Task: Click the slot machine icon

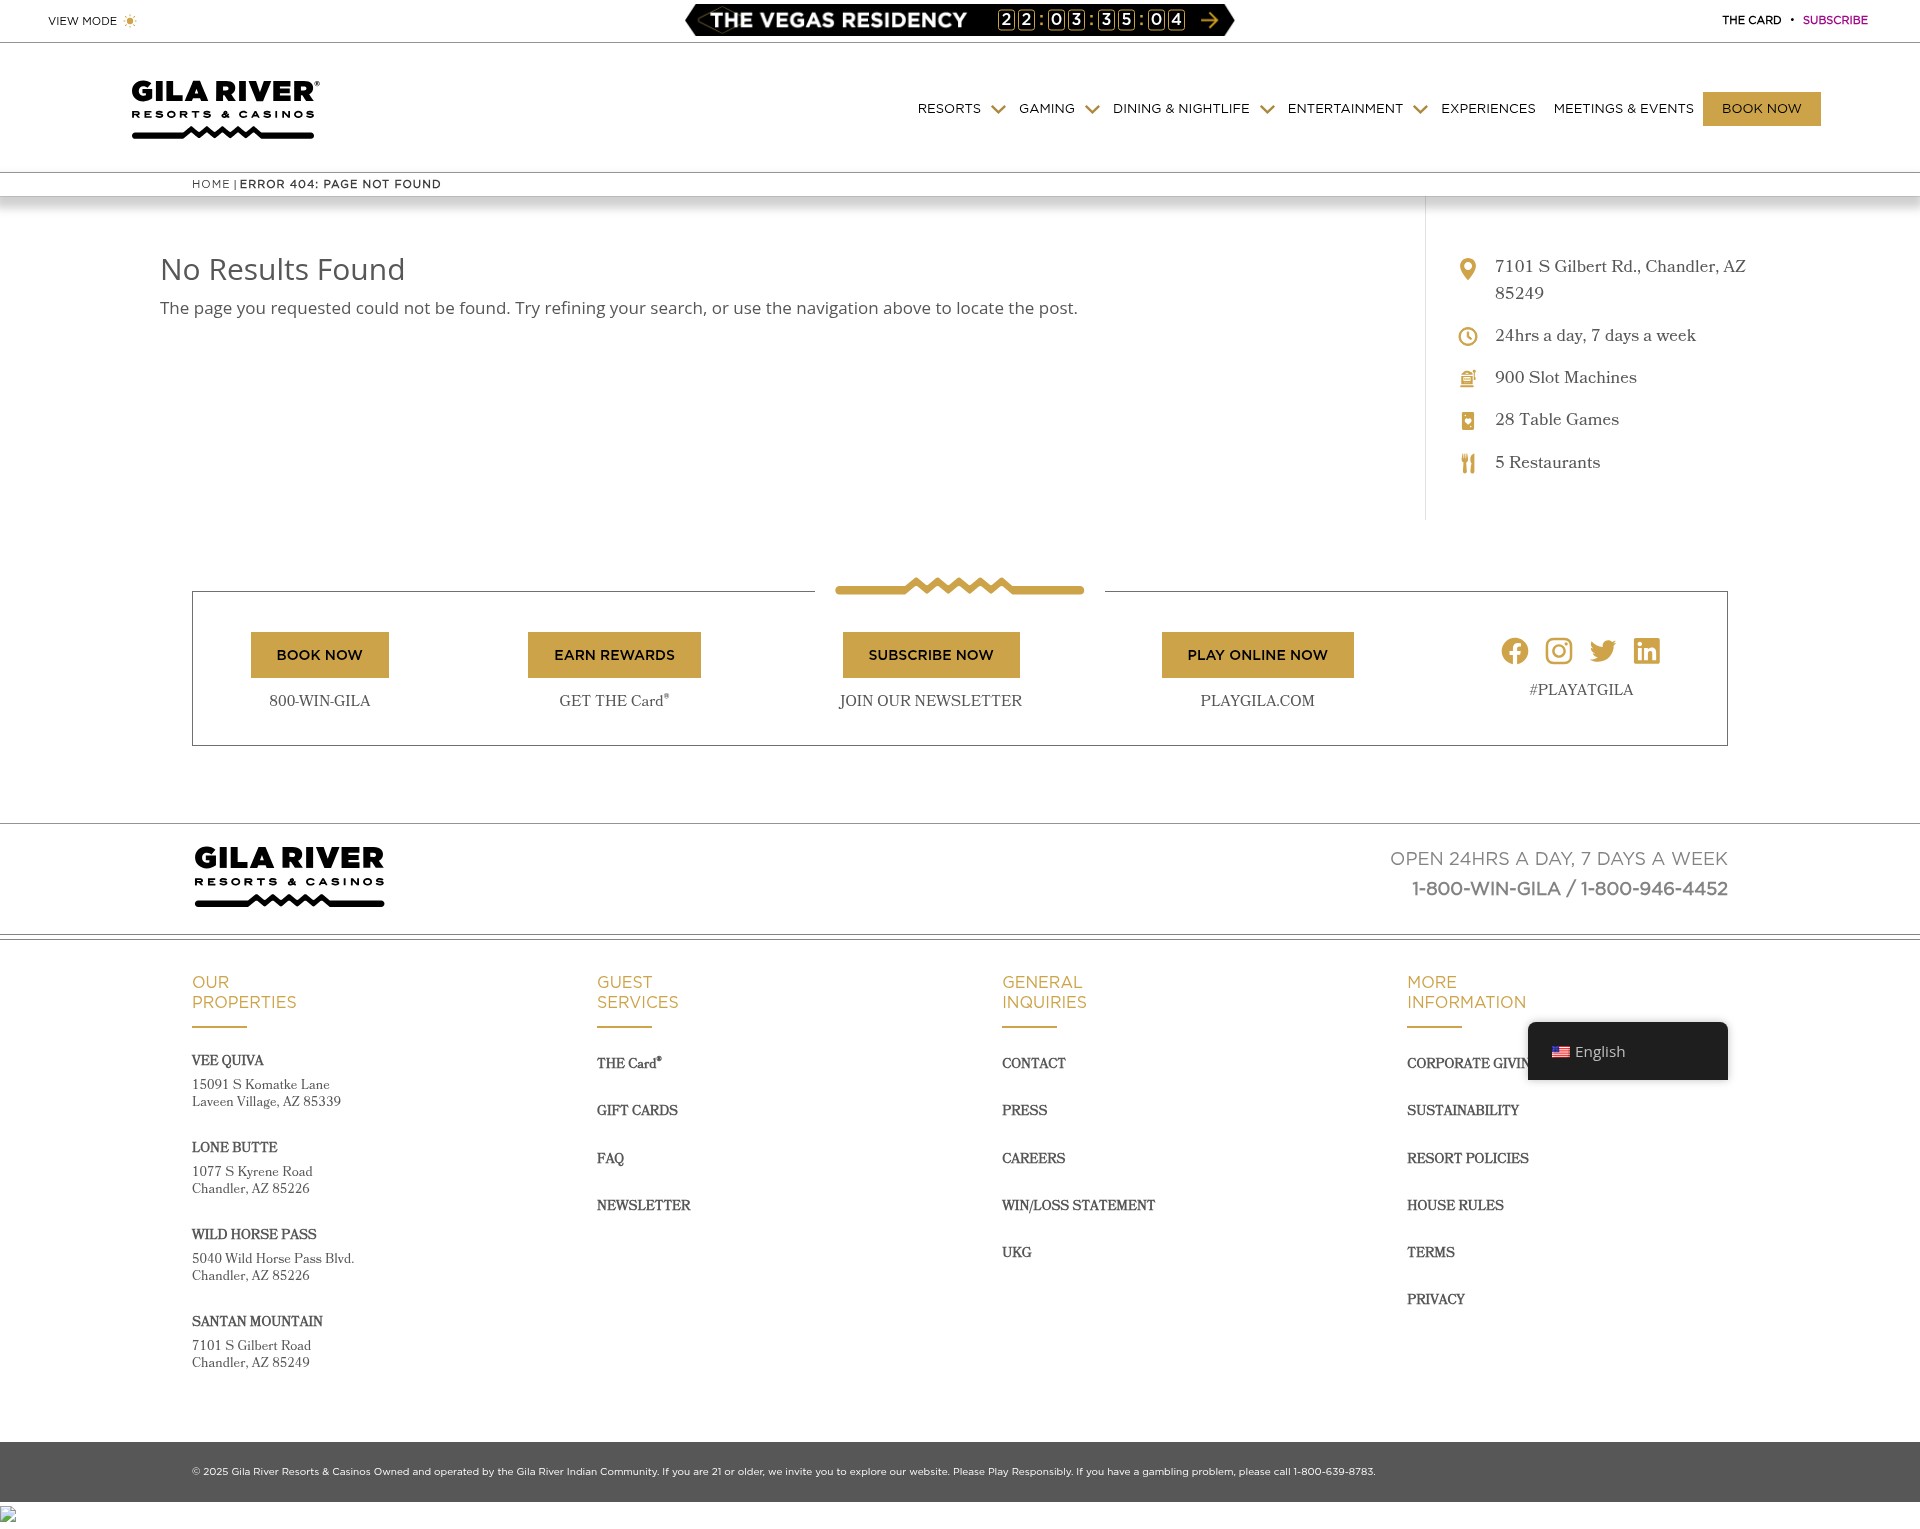Action: 1468,379
